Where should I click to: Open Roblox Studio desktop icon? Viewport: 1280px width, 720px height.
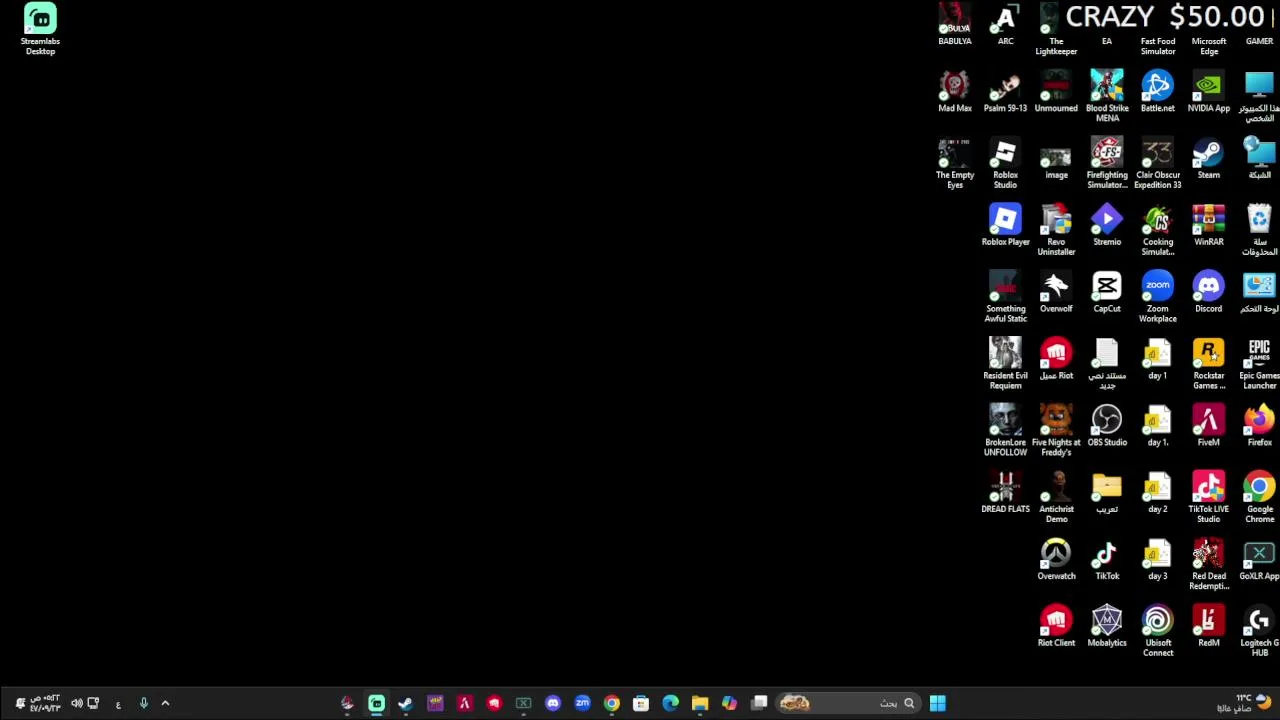(x=1005, y=163)
